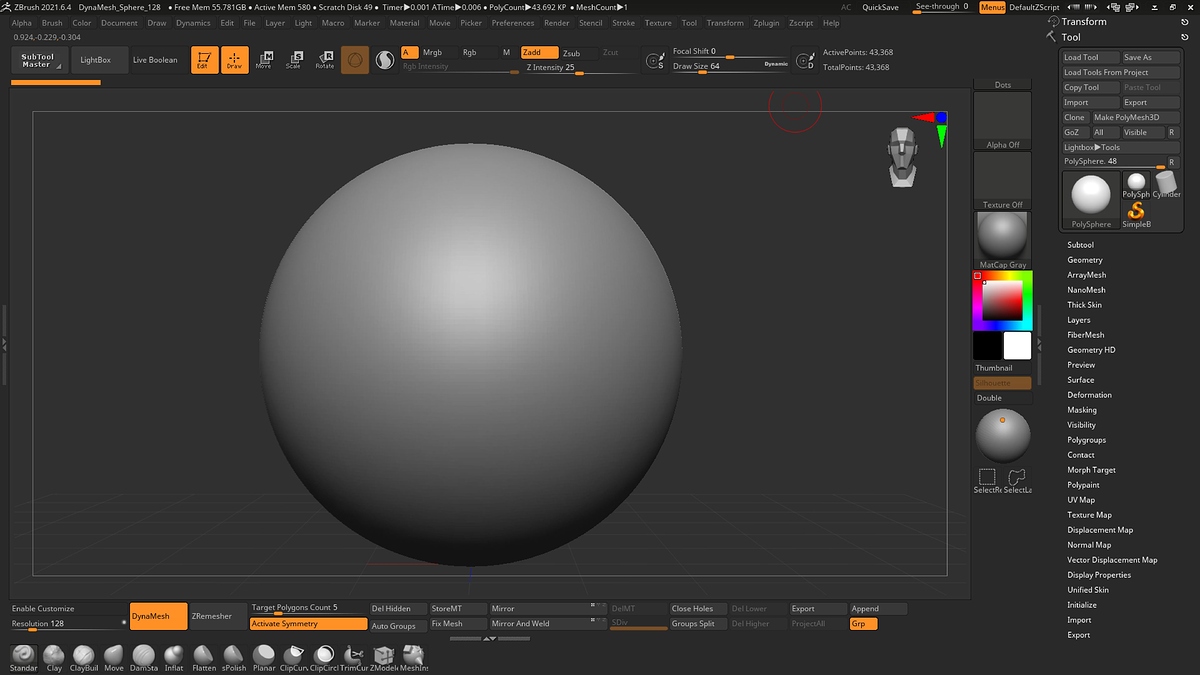Click the DynaMesh button

(x=158, y=616)
